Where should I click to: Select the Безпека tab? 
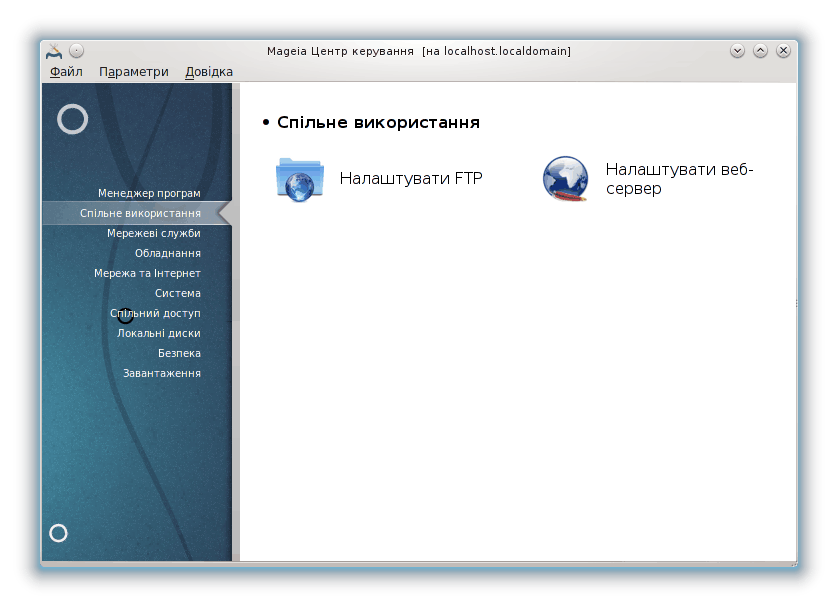point(180,353)
